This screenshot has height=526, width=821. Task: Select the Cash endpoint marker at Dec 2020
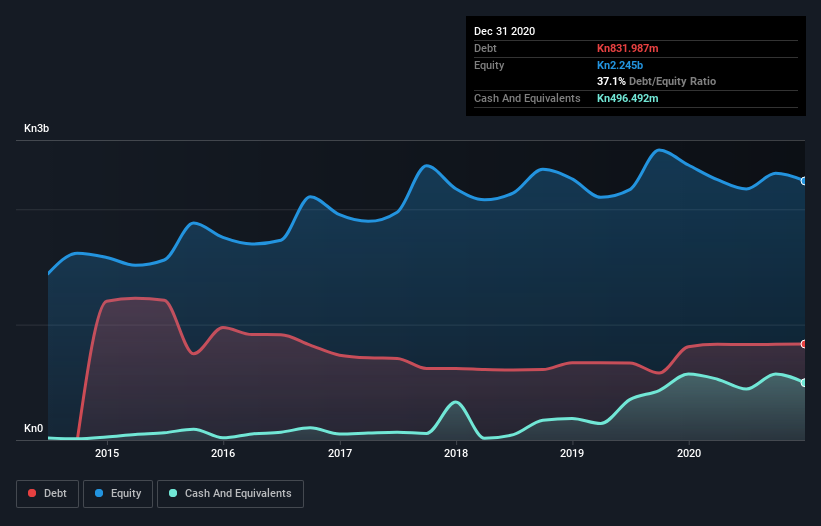[x=804, y=383]
